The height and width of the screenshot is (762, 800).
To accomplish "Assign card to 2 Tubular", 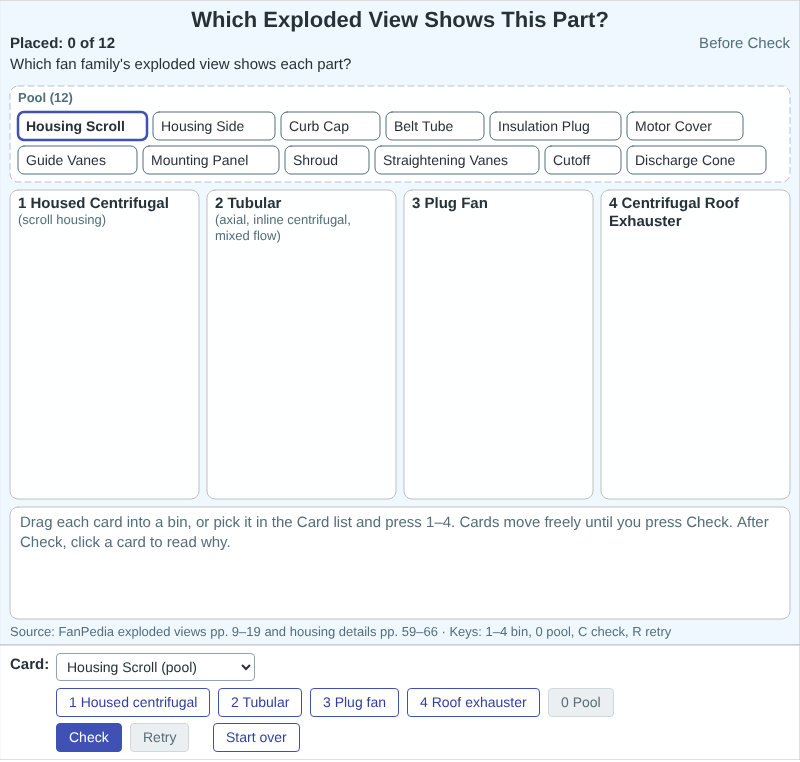I will [x=260, y=702].
